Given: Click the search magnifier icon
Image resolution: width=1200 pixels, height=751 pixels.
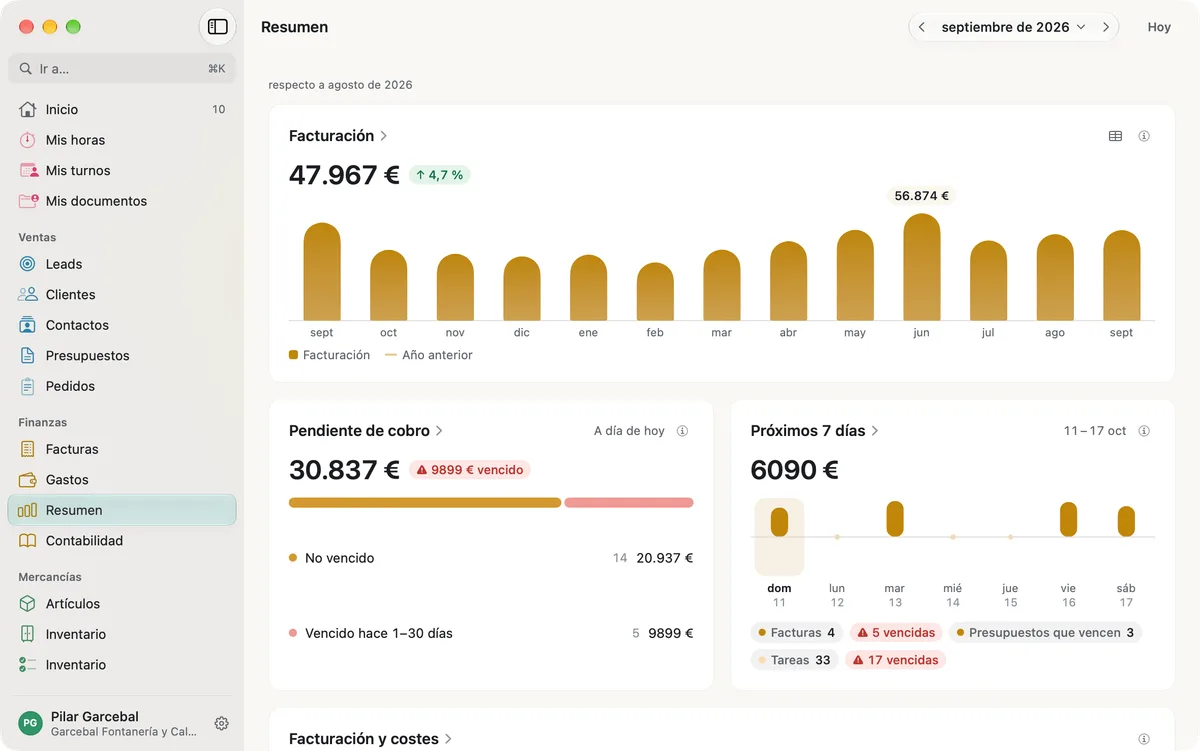Looking at the screenshot, I should point(26,69).
